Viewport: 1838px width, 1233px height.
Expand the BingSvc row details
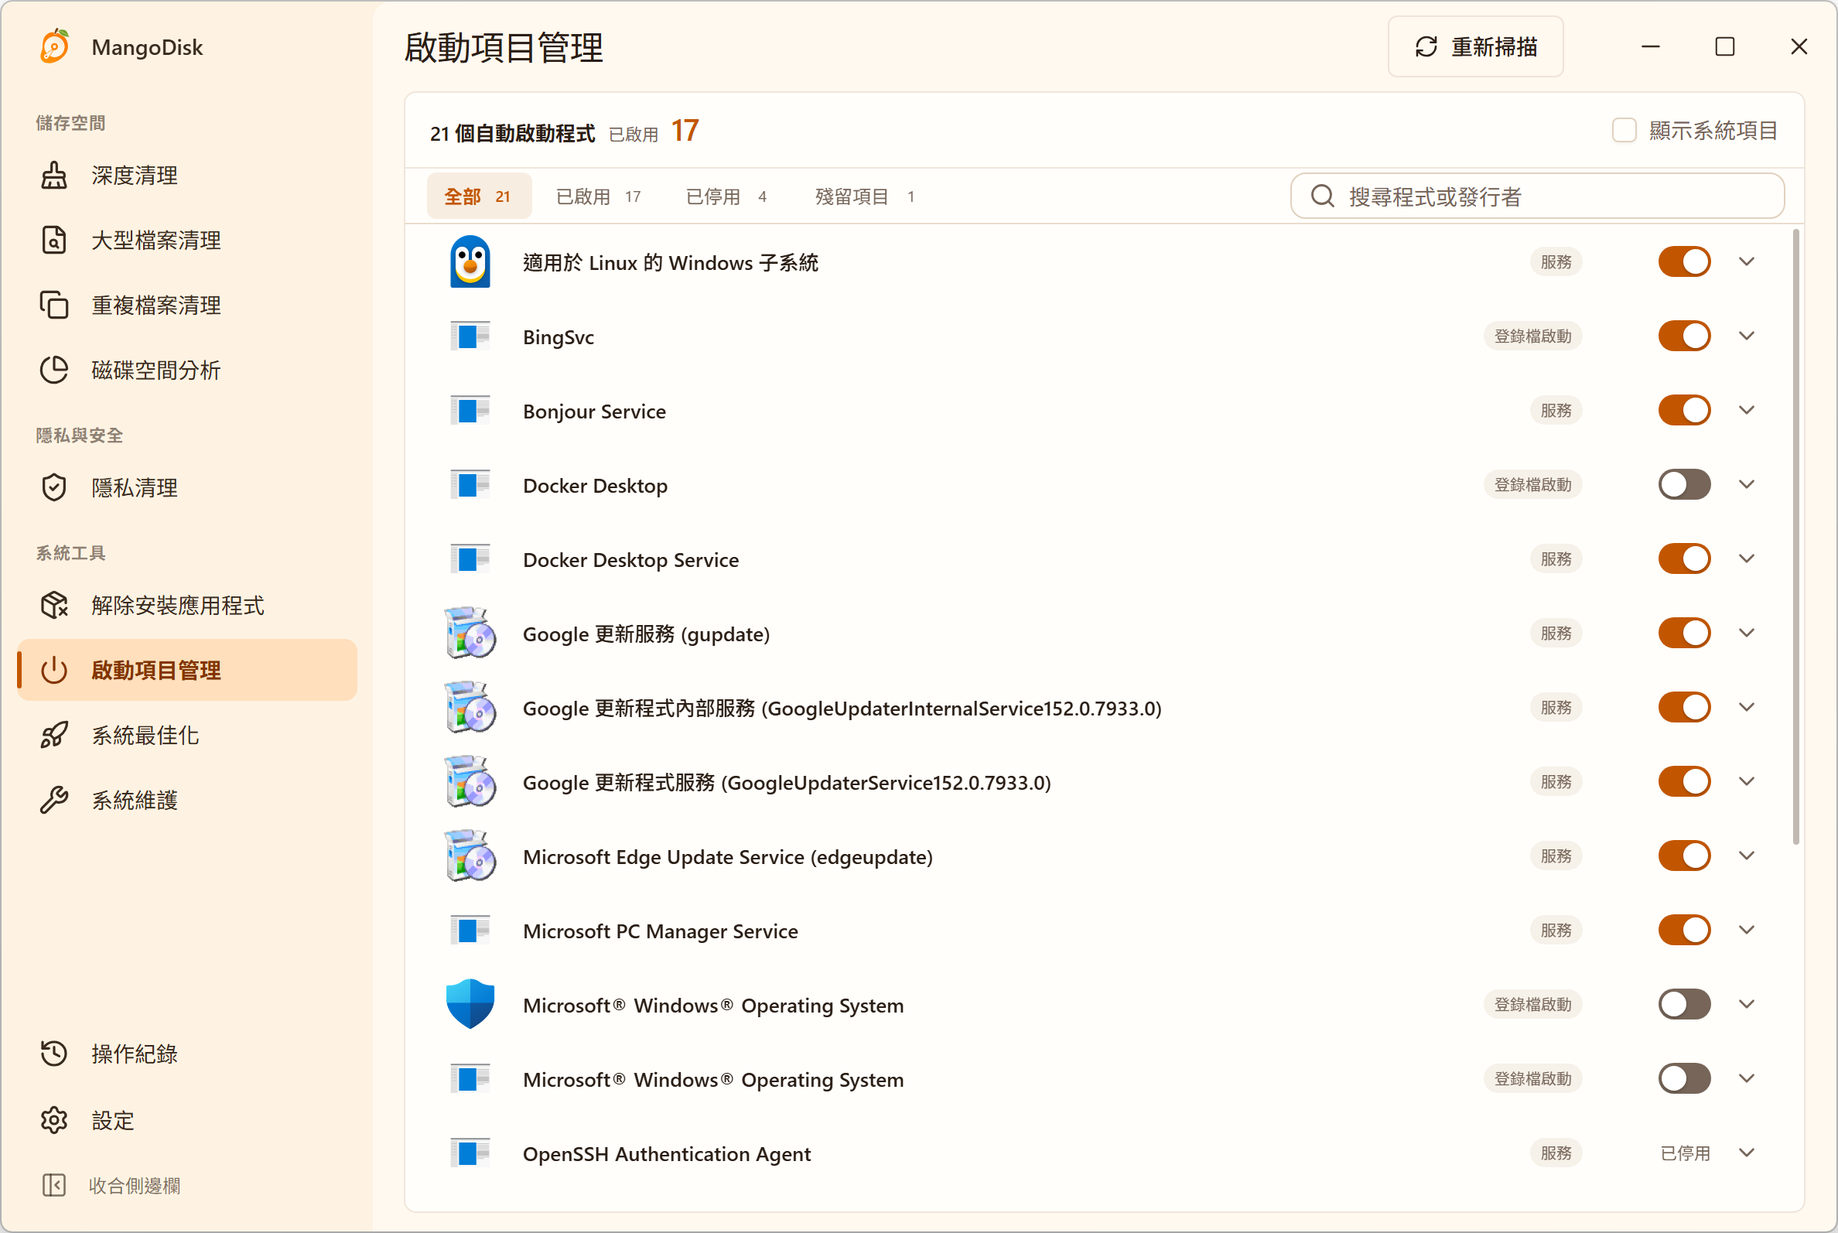[1747, 336]
